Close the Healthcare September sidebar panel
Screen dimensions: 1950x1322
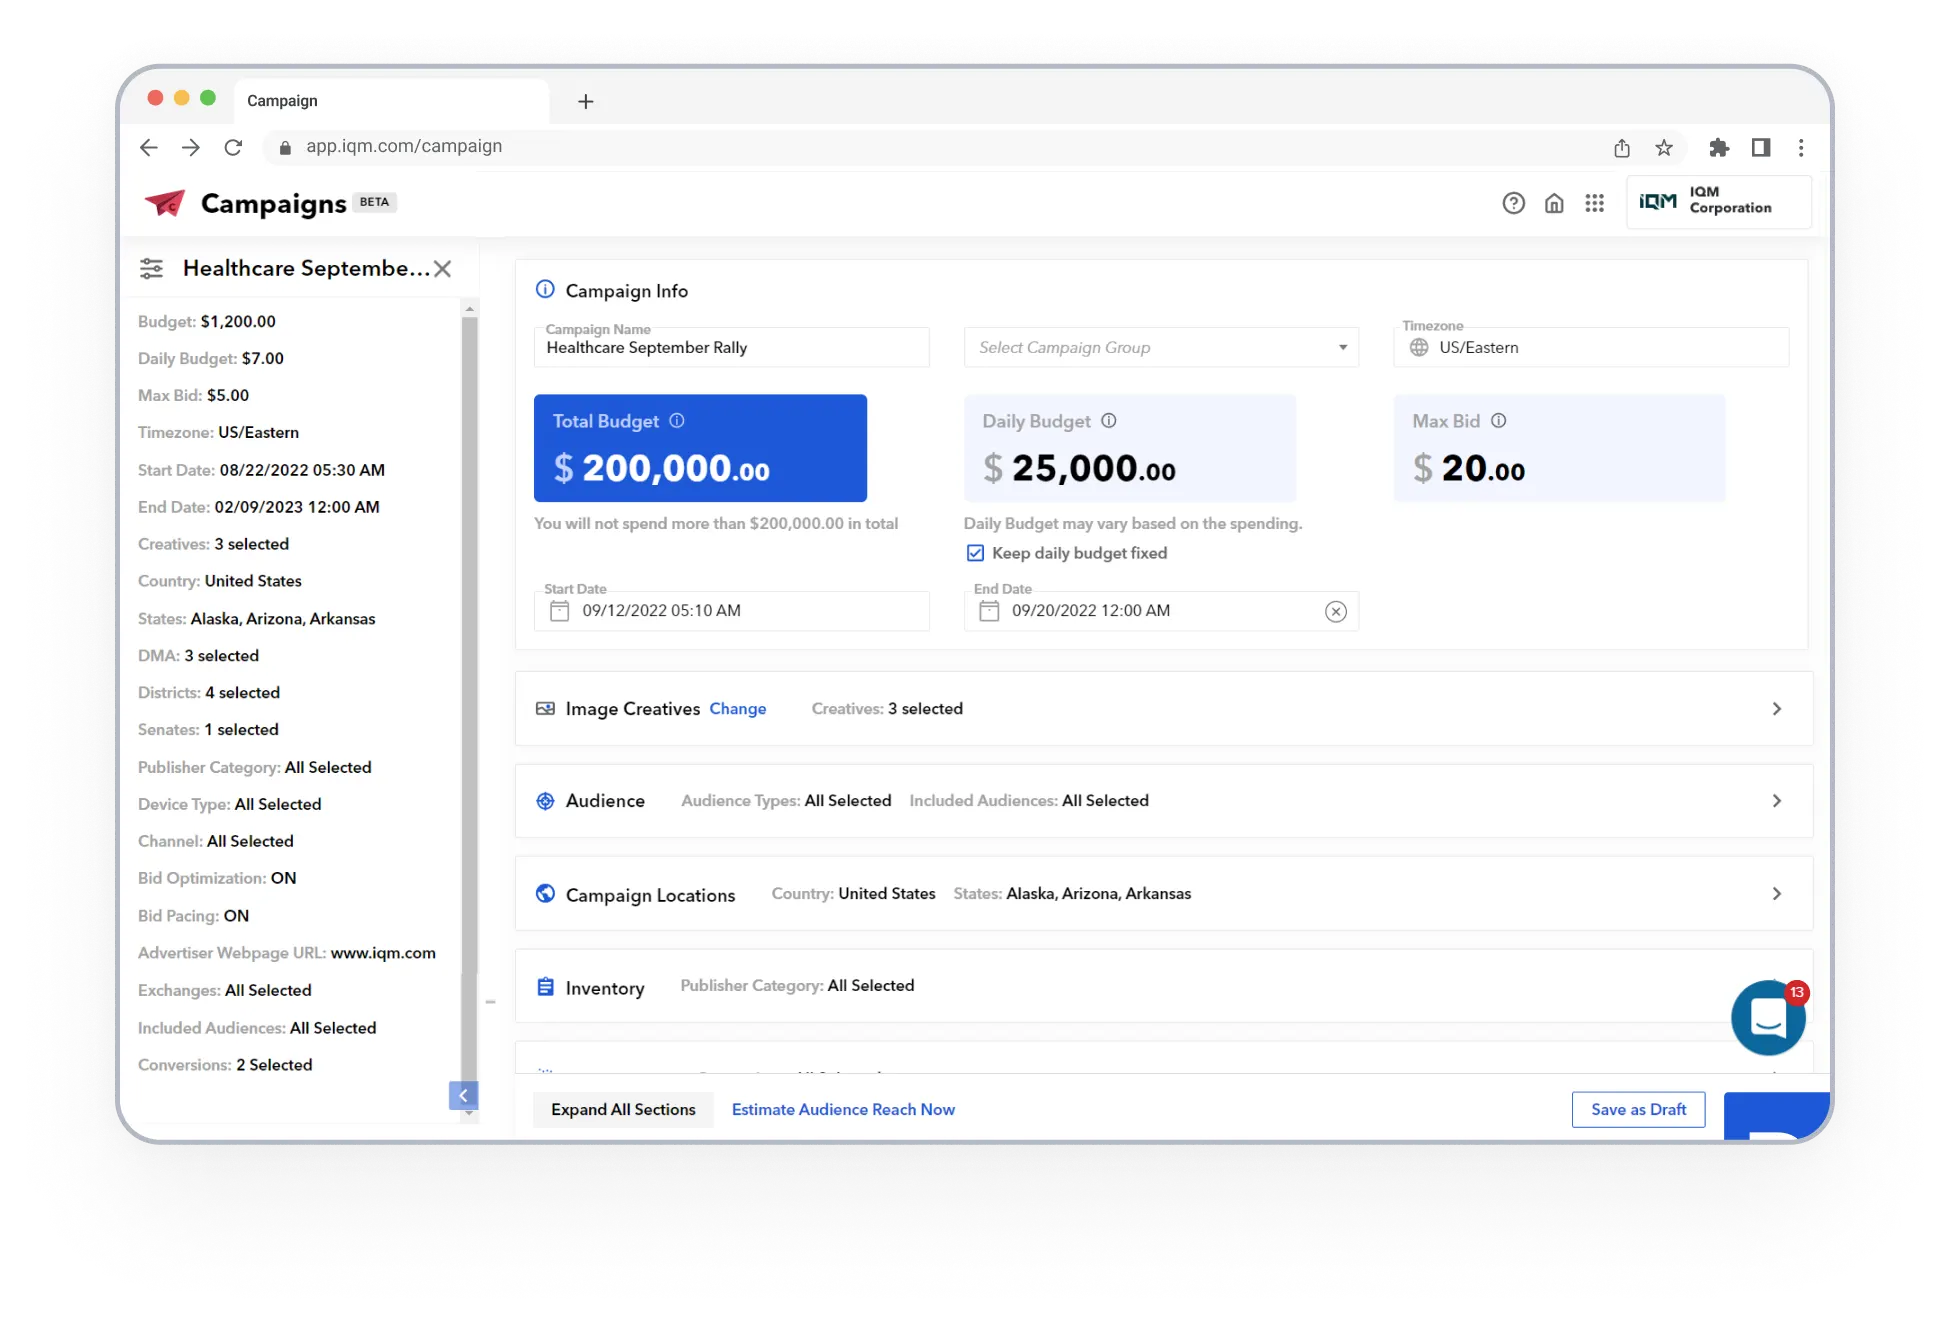point(443,268)
